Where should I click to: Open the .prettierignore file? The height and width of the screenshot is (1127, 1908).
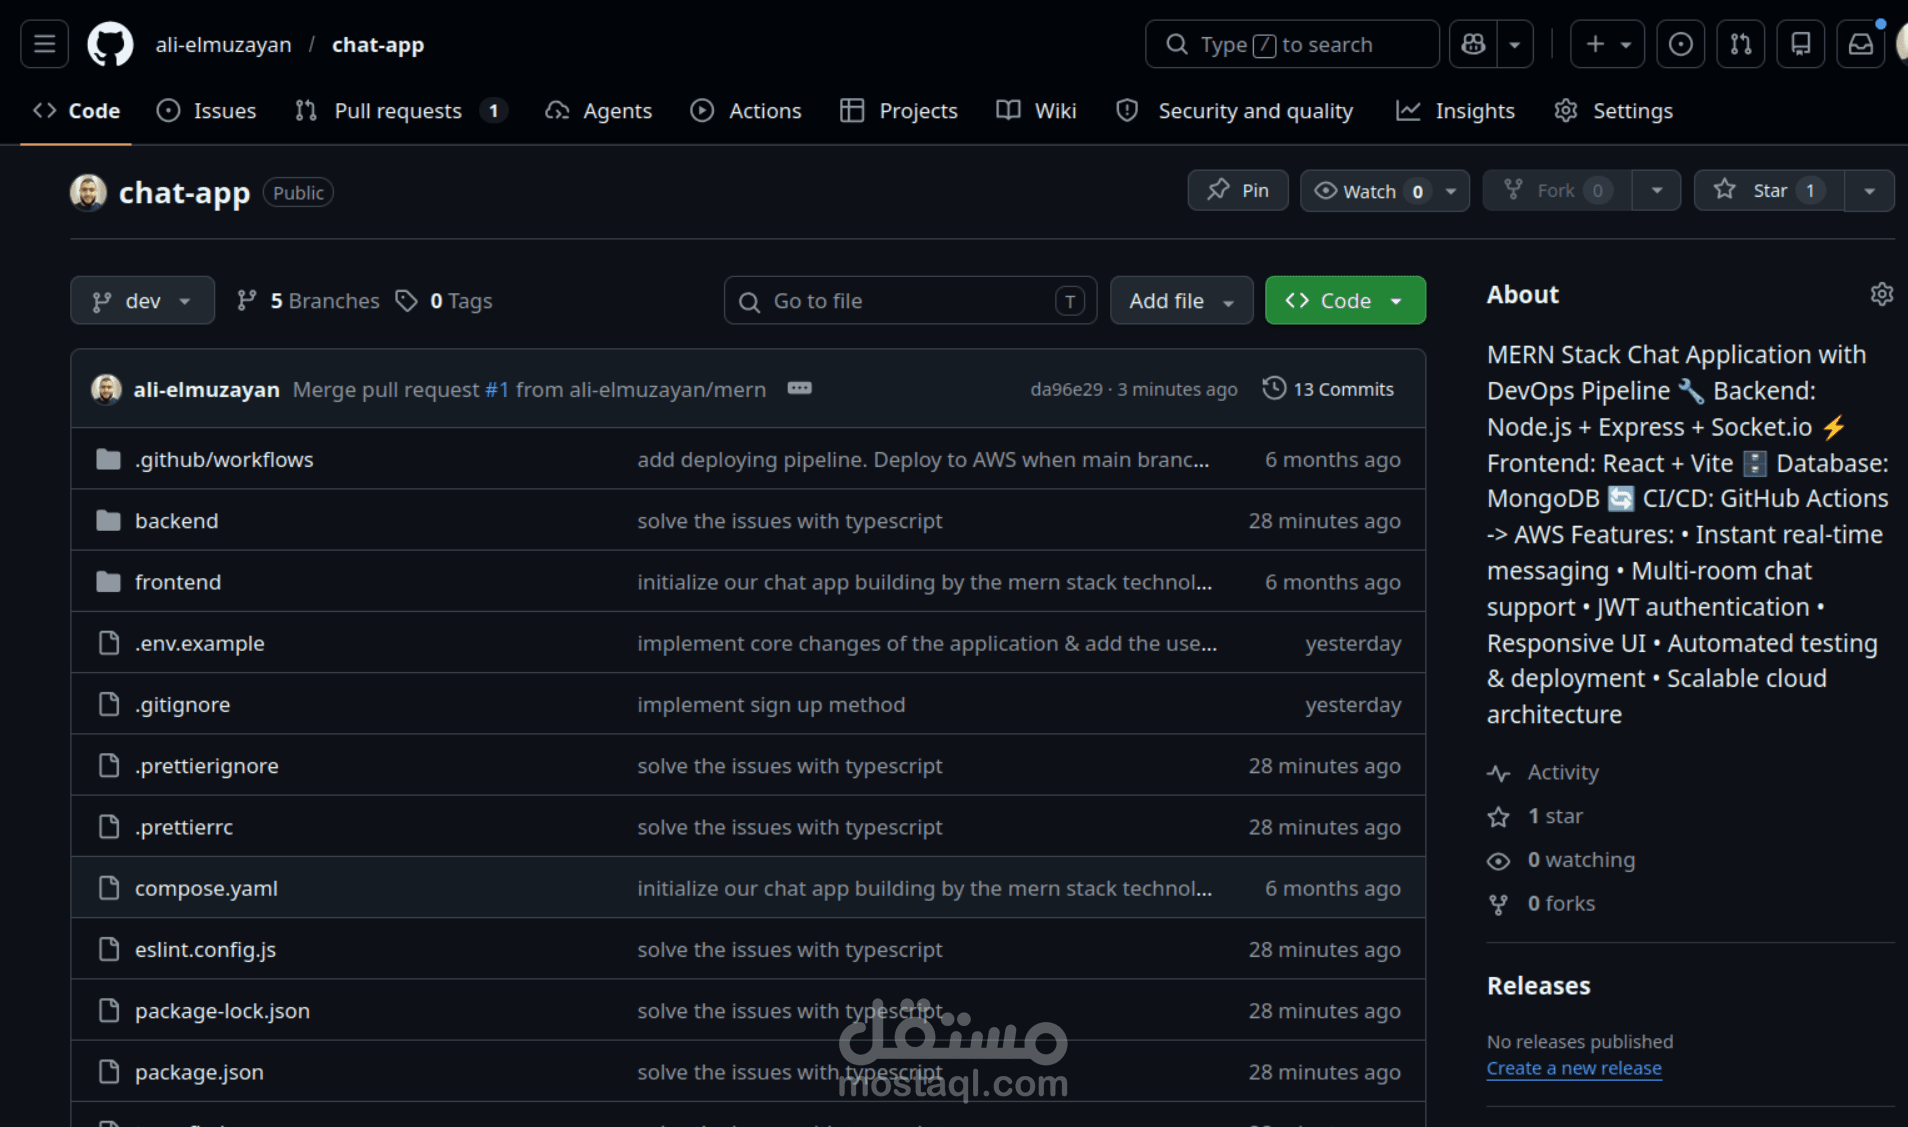pos(207,766)
